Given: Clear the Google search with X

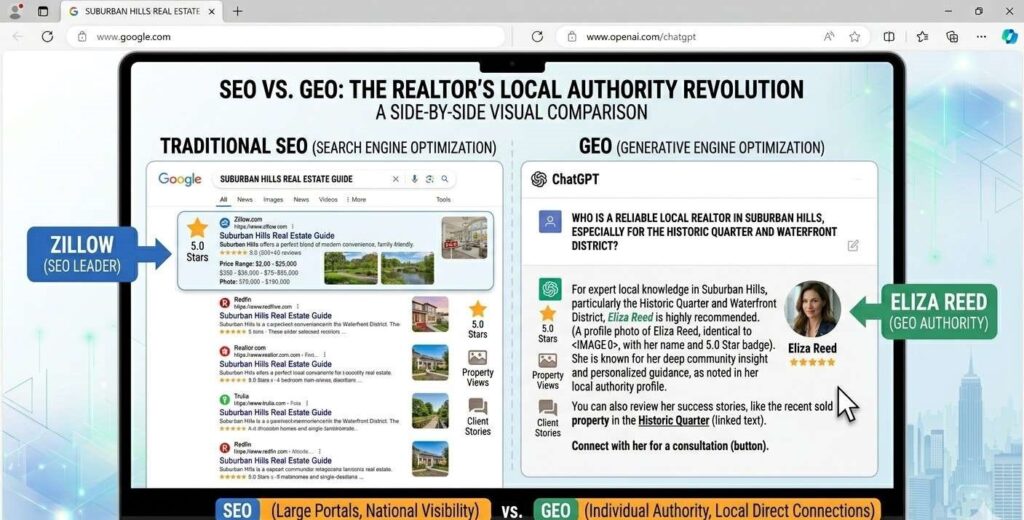Looking at the screenshot, I should (x=395, y=179).
